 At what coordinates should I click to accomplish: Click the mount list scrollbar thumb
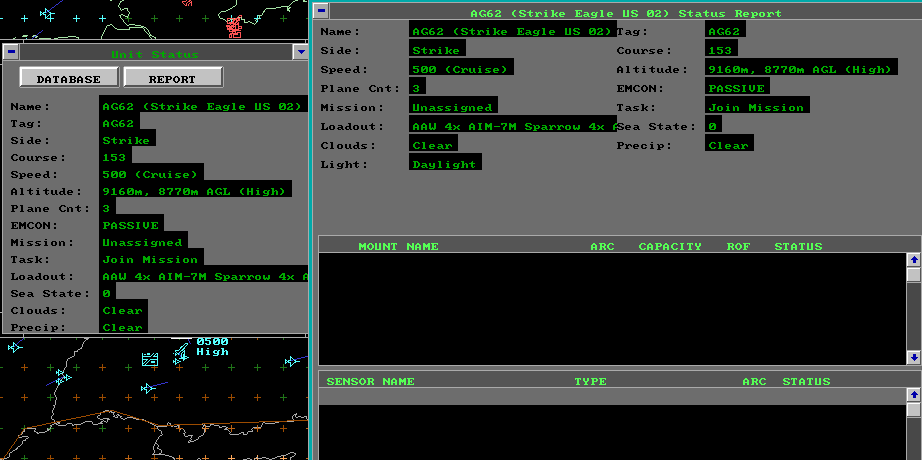pos(914,274)
